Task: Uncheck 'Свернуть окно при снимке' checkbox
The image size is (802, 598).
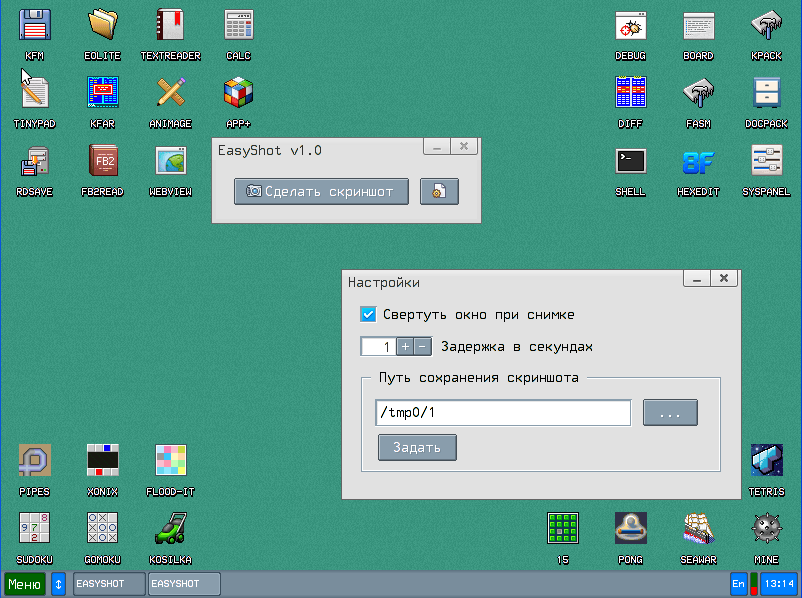Action: click(x=368, y=315)
